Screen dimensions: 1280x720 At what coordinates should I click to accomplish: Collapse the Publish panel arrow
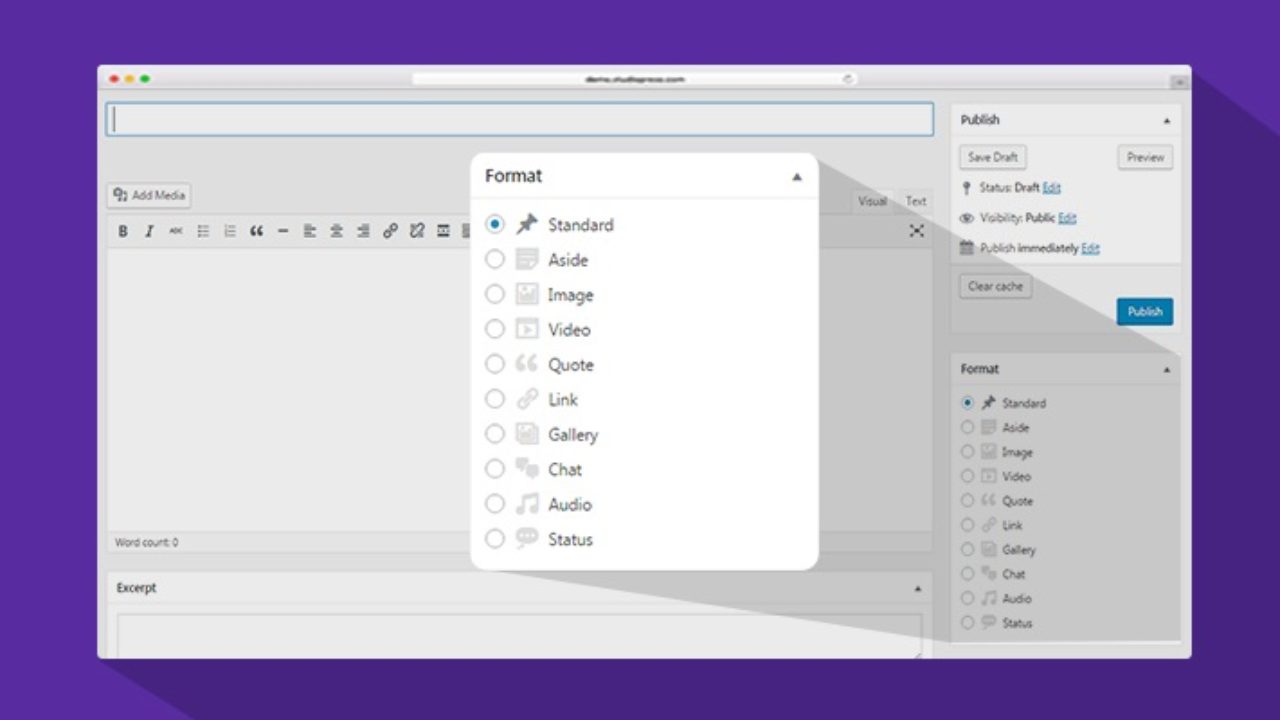pos(1166,120)
